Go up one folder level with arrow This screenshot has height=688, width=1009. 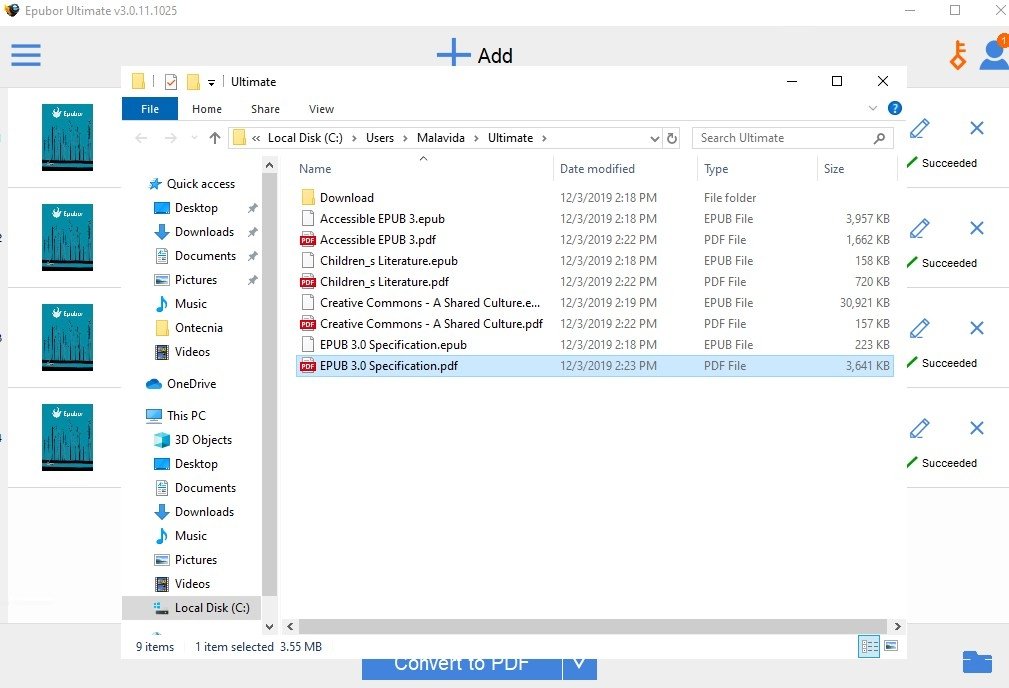coord(215,138)
